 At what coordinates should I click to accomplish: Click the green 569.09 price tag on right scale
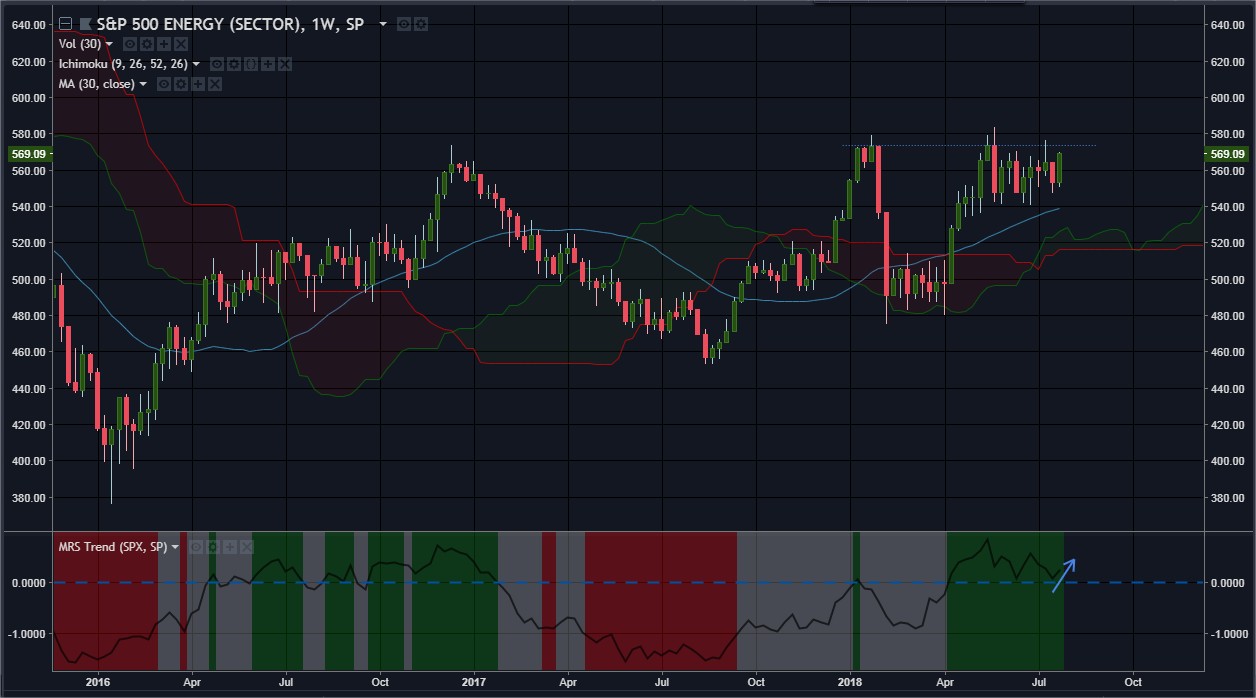[x=1227, y=154]
